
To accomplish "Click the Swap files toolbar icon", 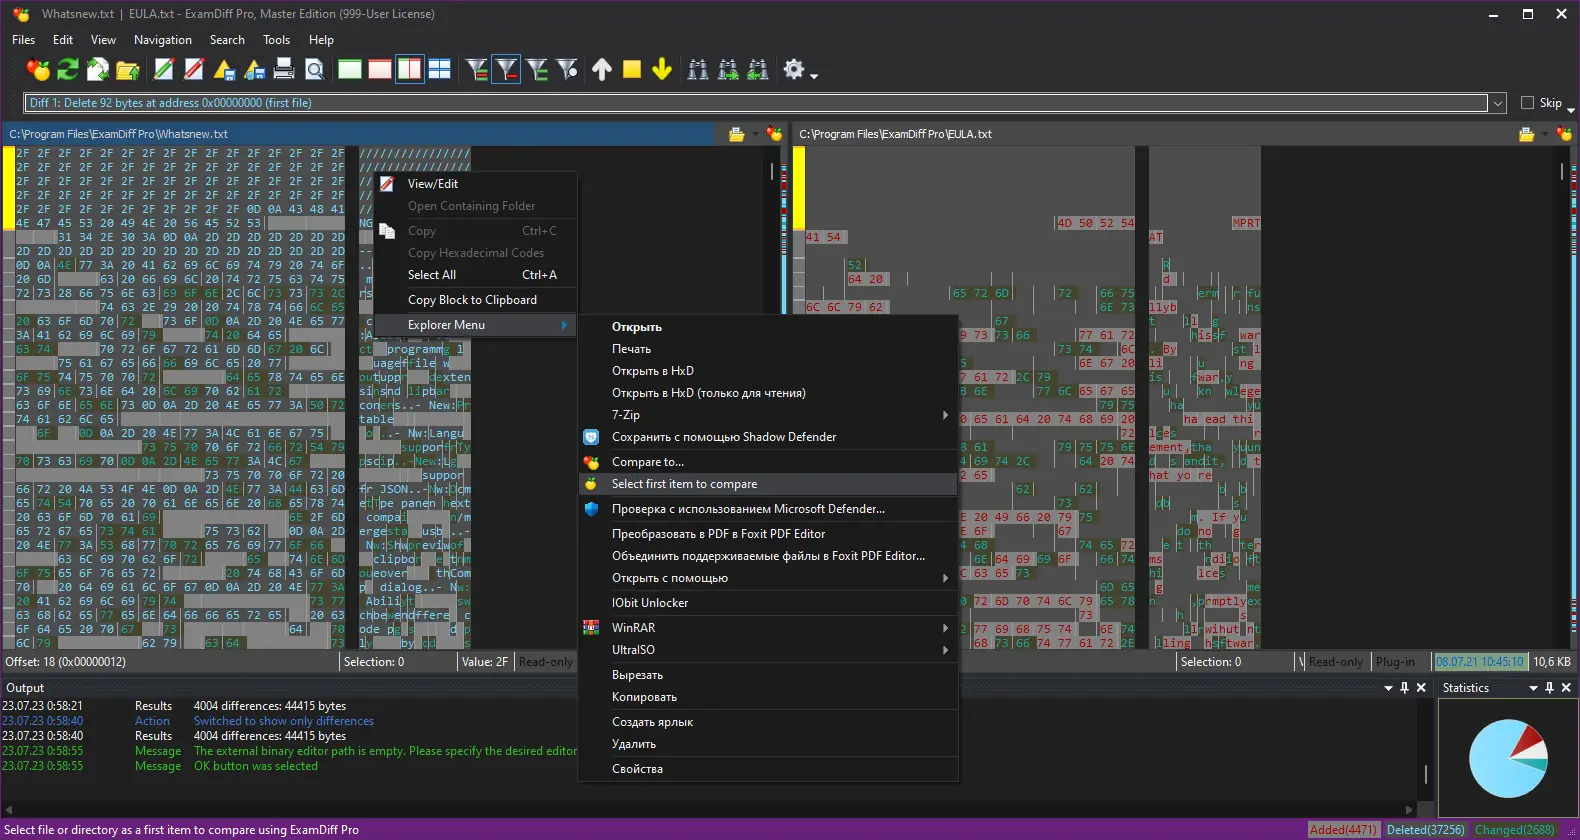I will point(98,69).
